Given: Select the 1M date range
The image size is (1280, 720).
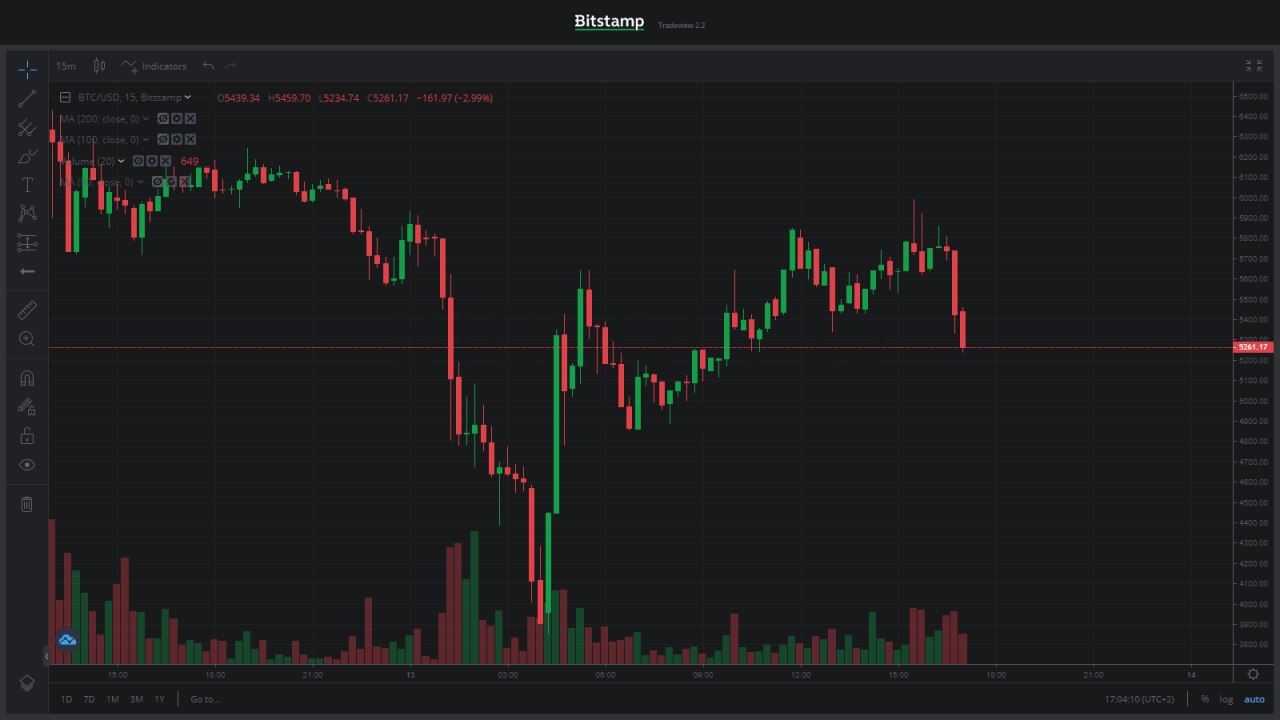Looking at the screenshot, I should tap(113, 699).
